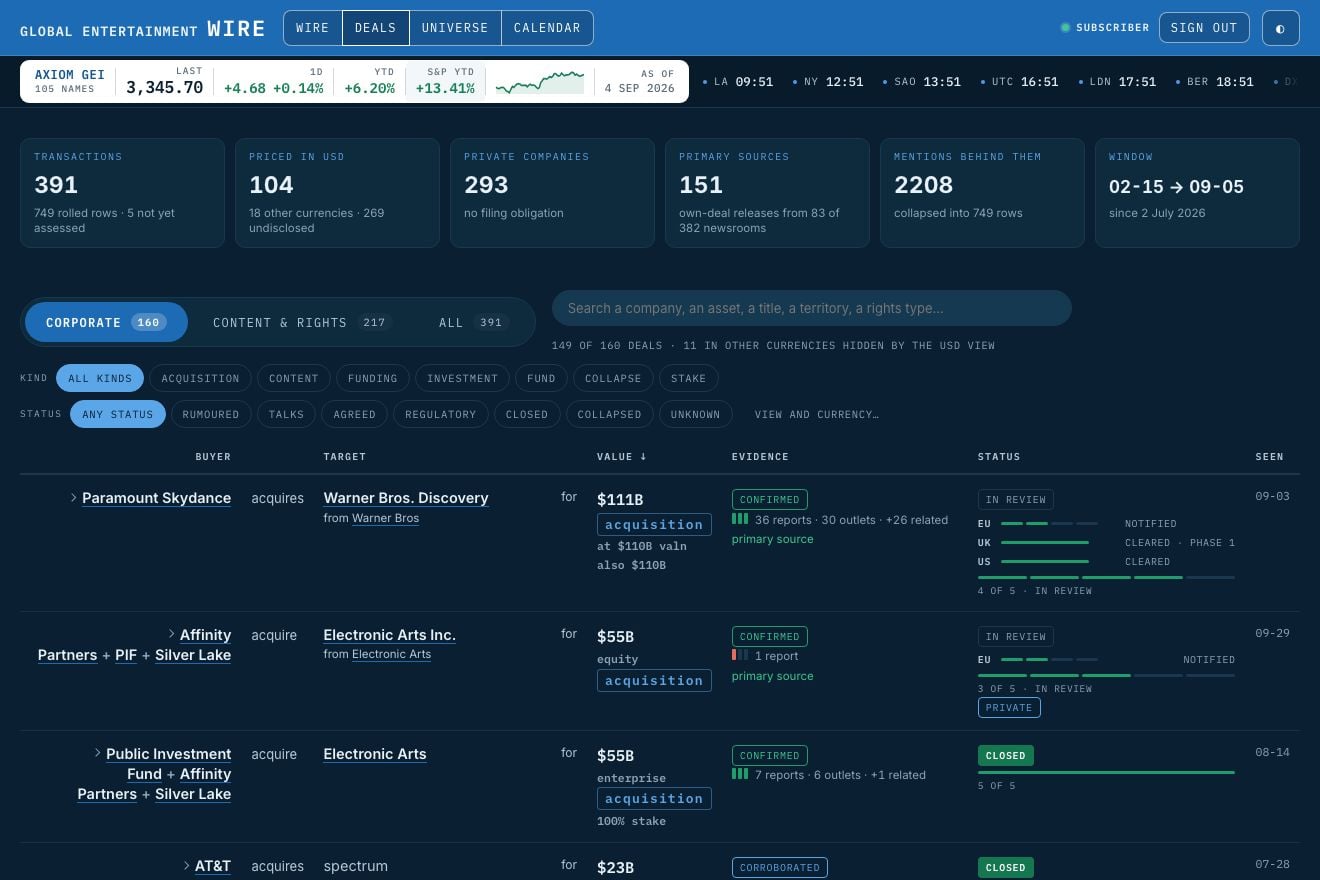1320x880 pixels.
Task: Filter status by Talks
Action: (x=286, y=414)
